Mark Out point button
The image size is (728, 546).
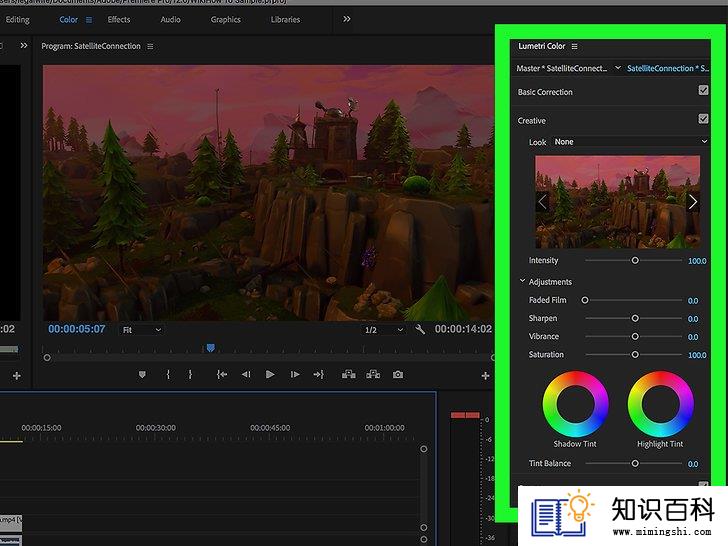click(190, 374)
